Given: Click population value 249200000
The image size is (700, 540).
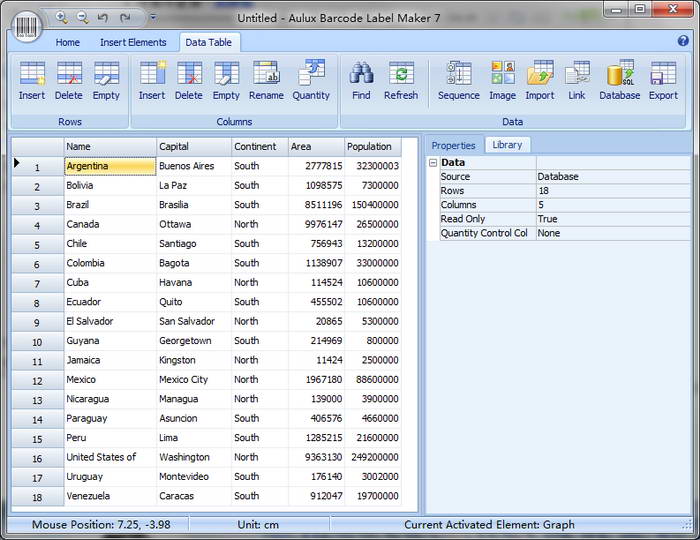Looking at the screenshot, I should point(373,457).
